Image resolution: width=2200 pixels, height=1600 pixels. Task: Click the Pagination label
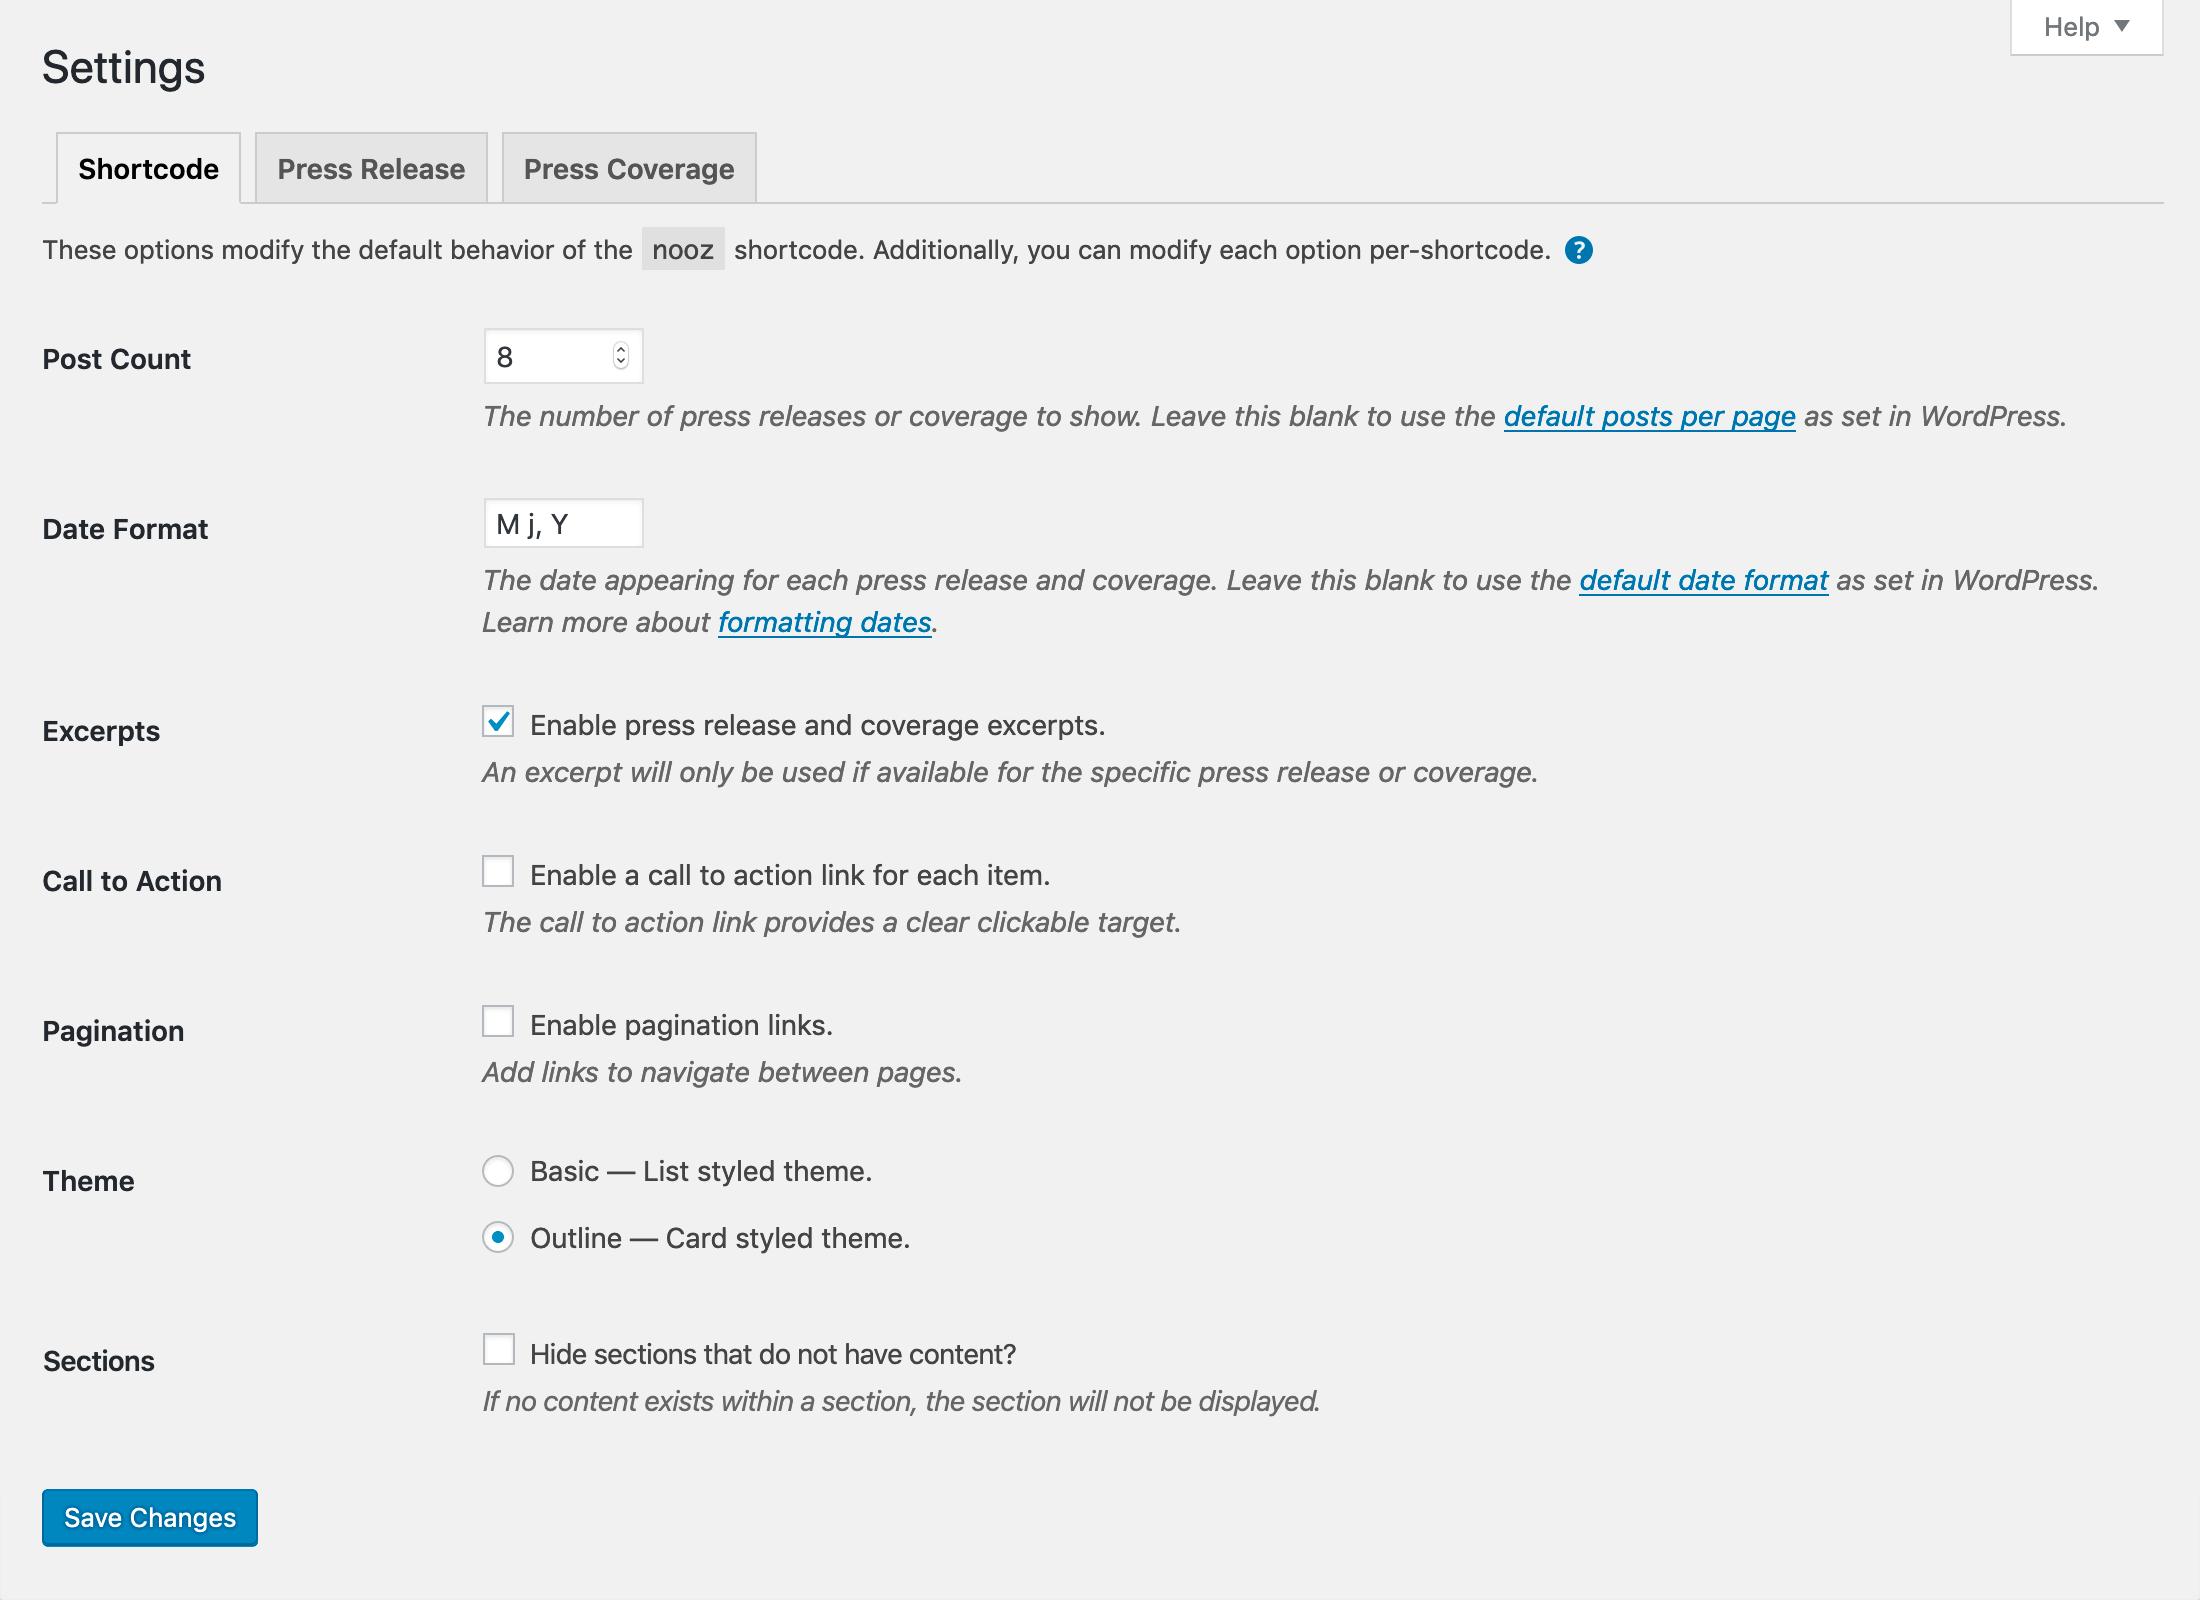pyautogui.click(x=113, y=1031)
